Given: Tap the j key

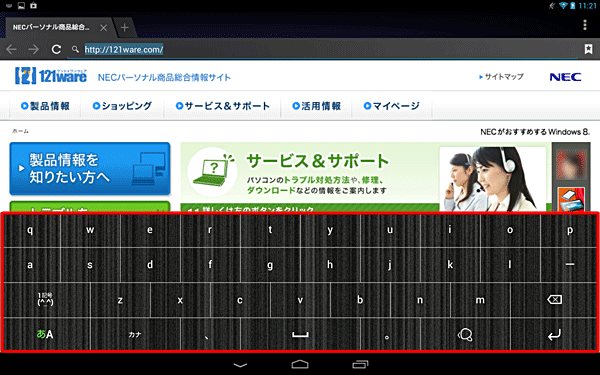Looking at the screenshot, I should [390, 264].
